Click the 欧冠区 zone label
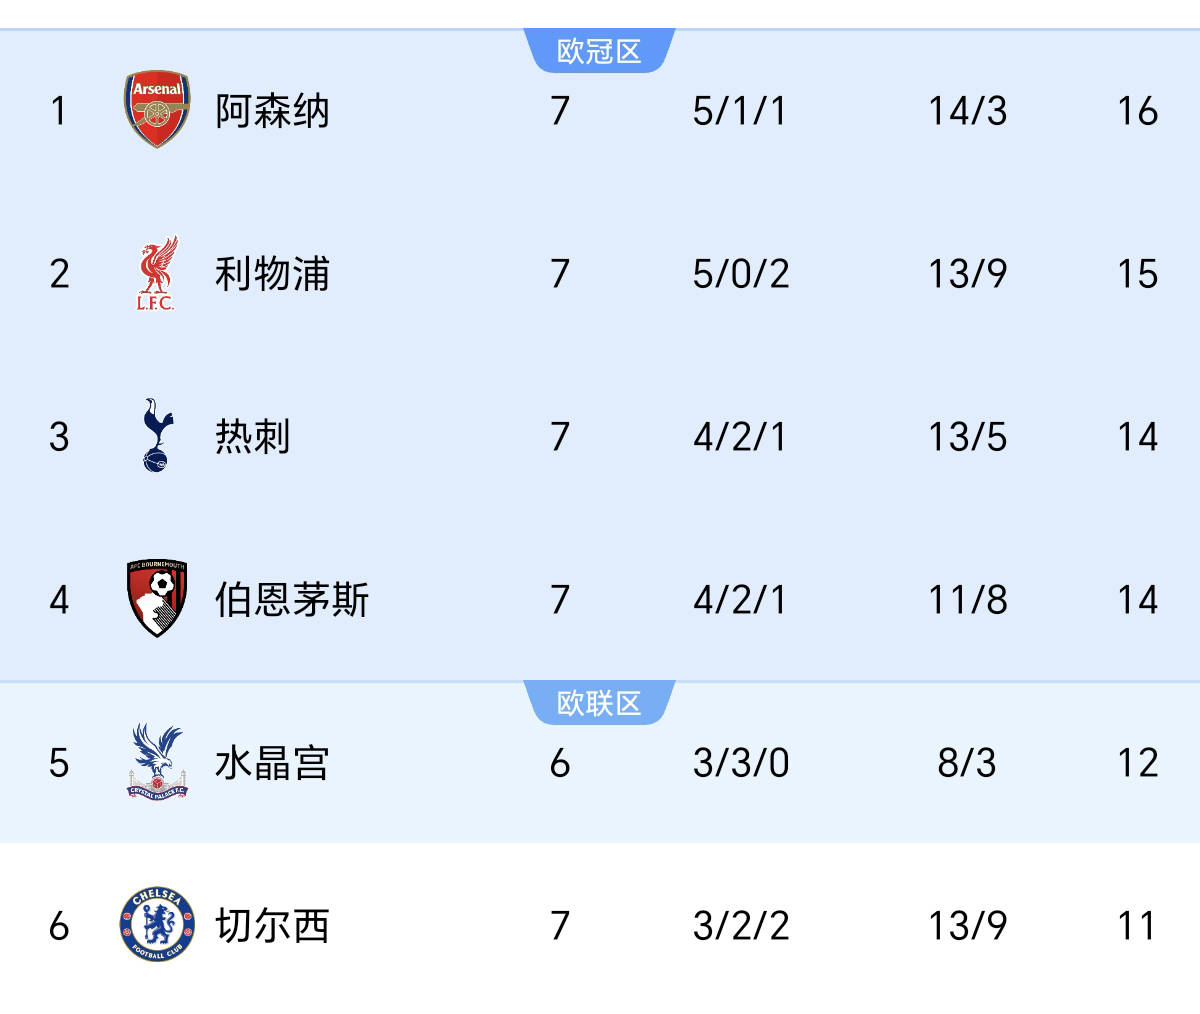The image size is (1200, 1014). (599, 51)
